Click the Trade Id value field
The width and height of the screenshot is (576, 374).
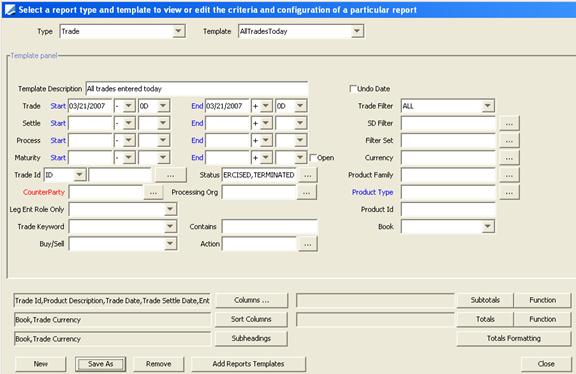(120, 175)
